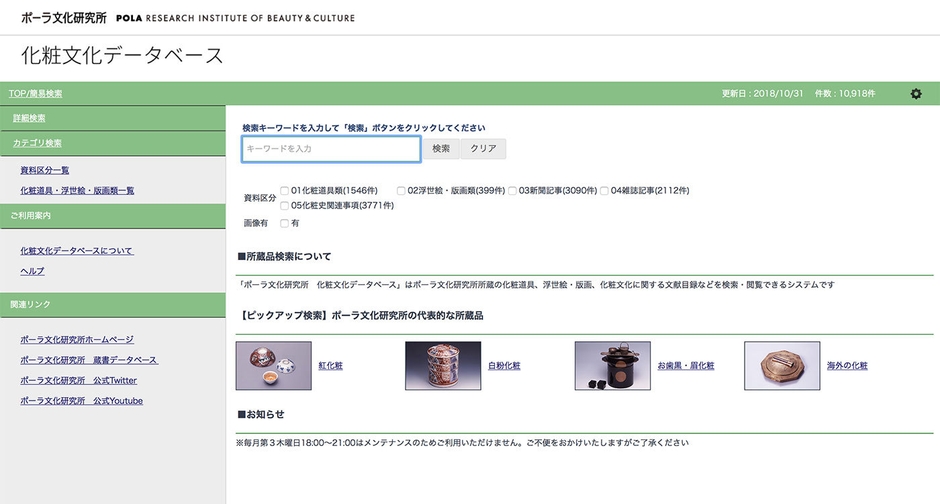
Task: Click the 化粧文化データベース page title
Action: click(x=122, y=55)
